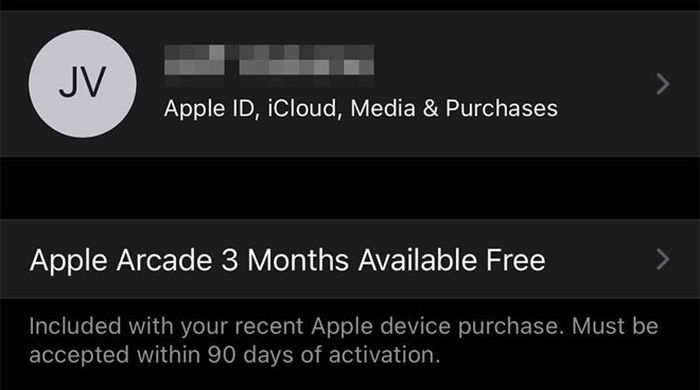Open the Apple Arcade 3 Months Available Free row
This screenshot has height=390, width=700.
coord(350,259)
